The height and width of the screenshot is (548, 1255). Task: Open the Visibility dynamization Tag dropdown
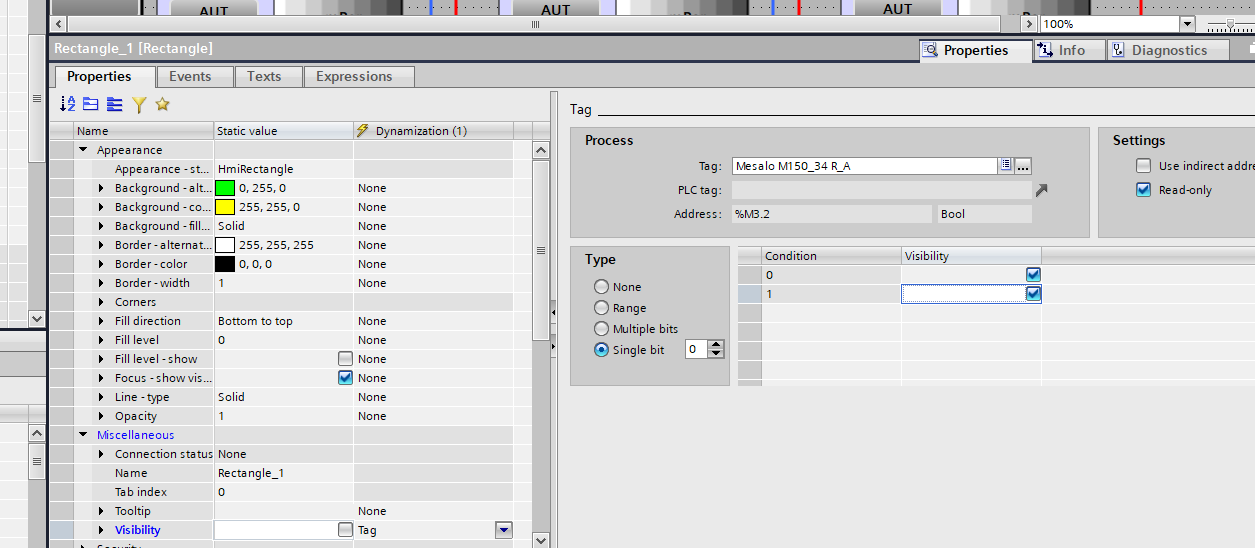pyautogui.click(x=504, y=530)
